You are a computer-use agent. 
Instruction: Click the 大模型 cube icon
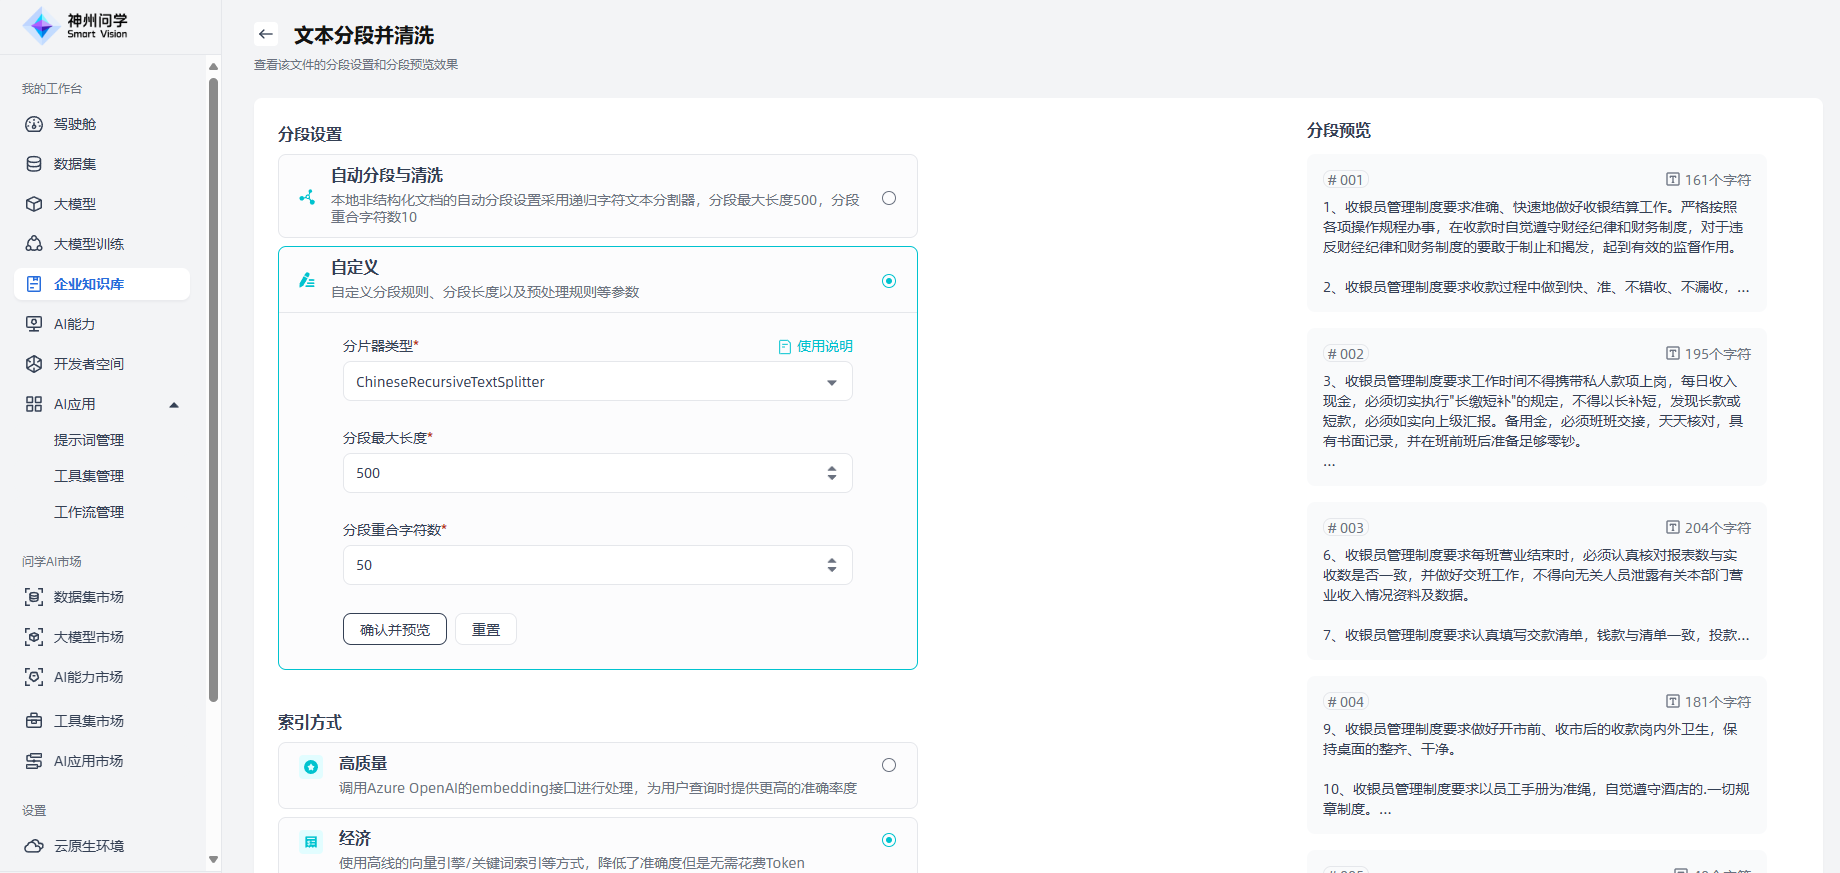(34, 204)
